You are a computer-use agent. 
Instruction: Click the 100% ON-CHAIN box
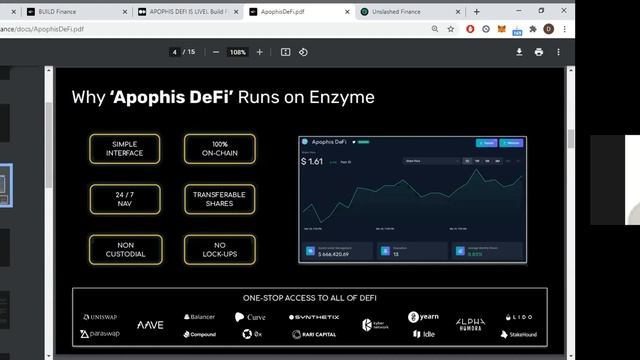point(220,149)
